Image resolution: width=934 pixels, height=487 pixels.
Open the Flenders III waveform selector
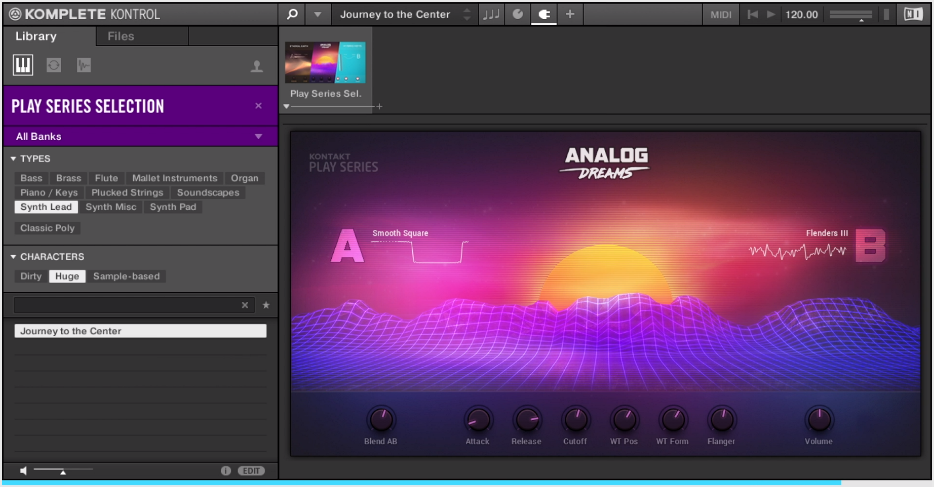827,233
